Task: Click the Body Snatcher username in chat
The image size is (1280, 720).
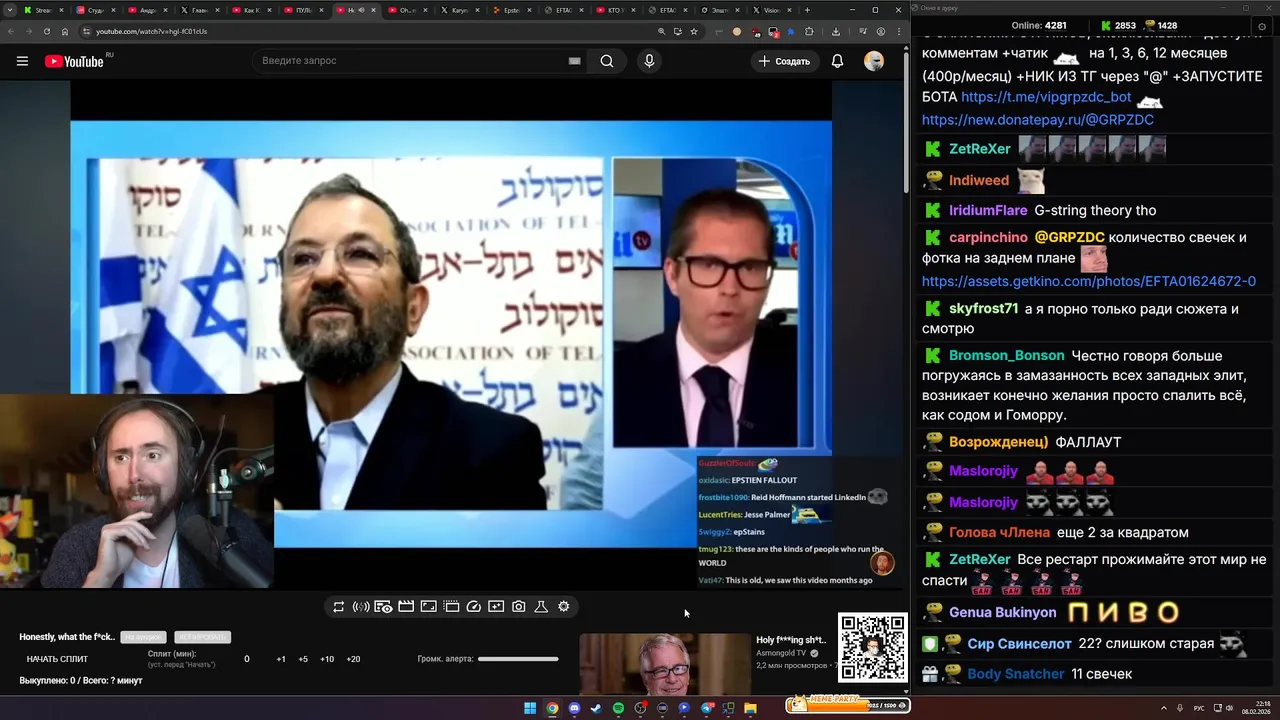Action: (1016, 674)
